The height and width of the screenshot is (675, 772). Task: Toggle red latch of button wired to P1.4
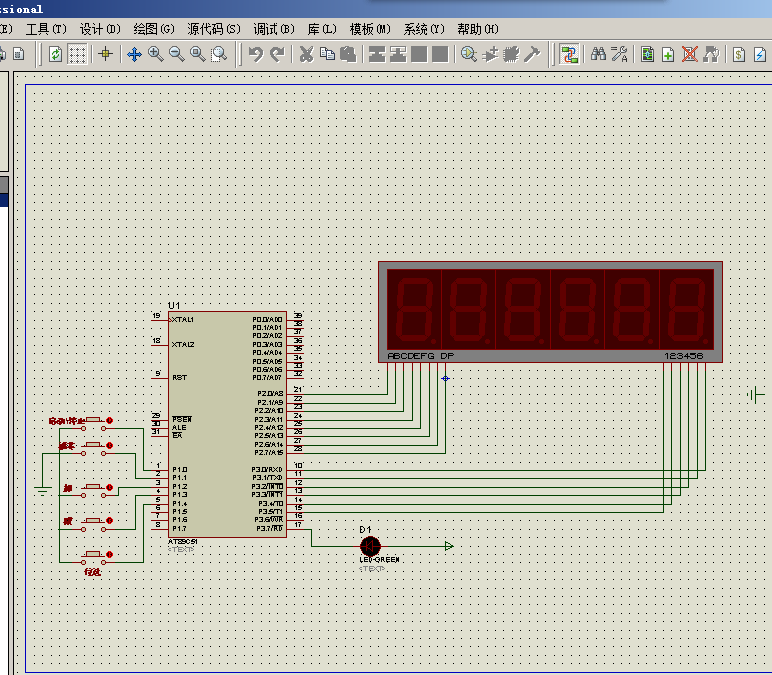tap(109, 554)
